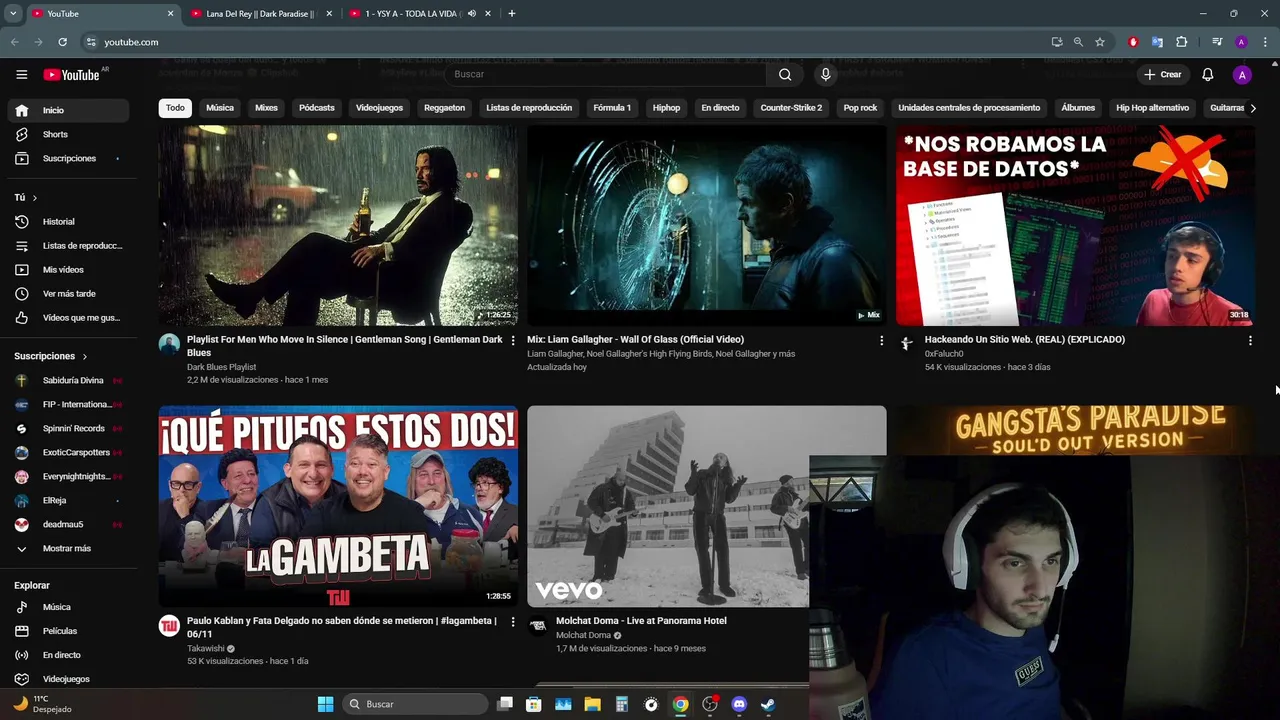
Task: Open Ver más tarde list
Action: [x=69, y=294]
